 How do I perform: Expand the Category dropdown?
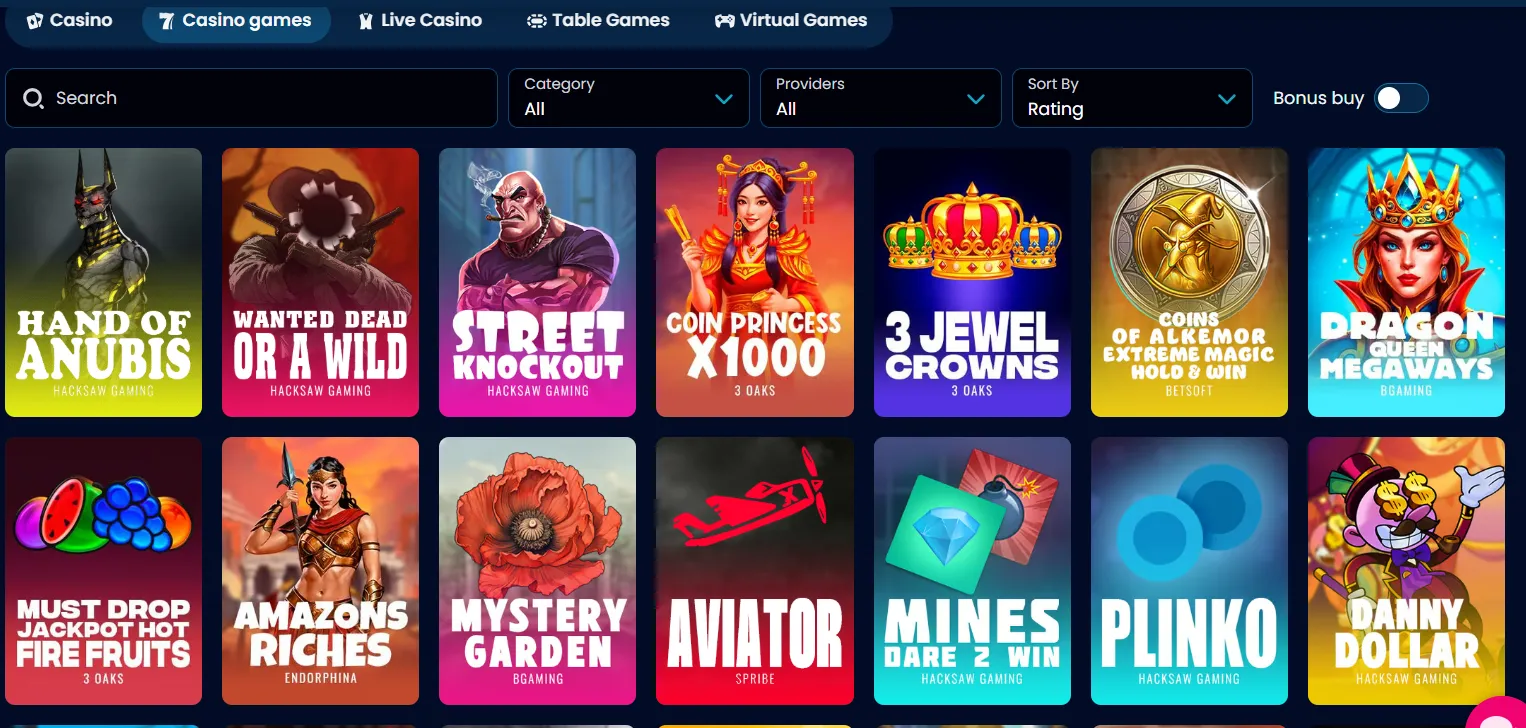coord(628,98)
